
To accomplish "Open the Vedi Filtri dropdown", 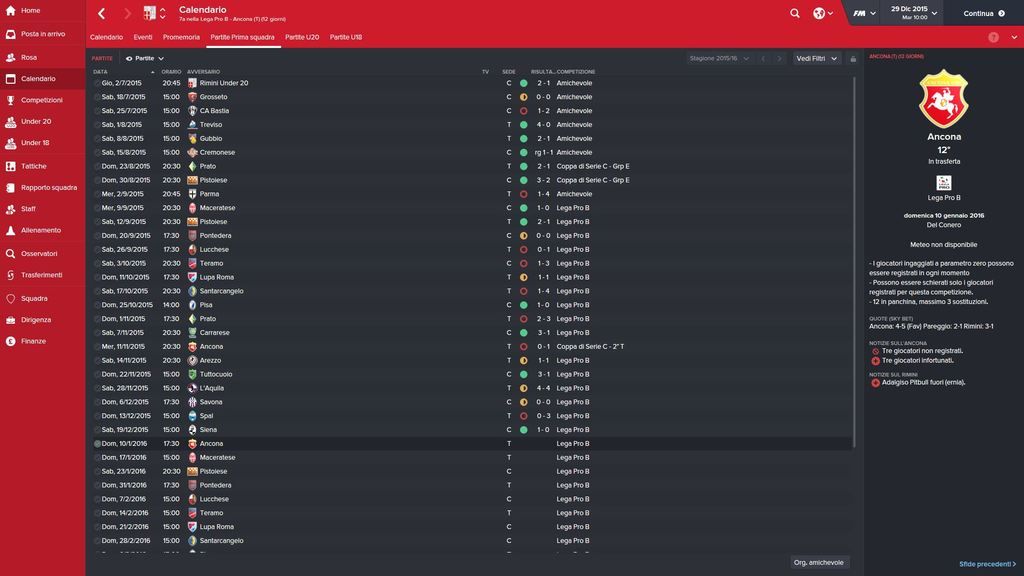I will coord(816,58).
